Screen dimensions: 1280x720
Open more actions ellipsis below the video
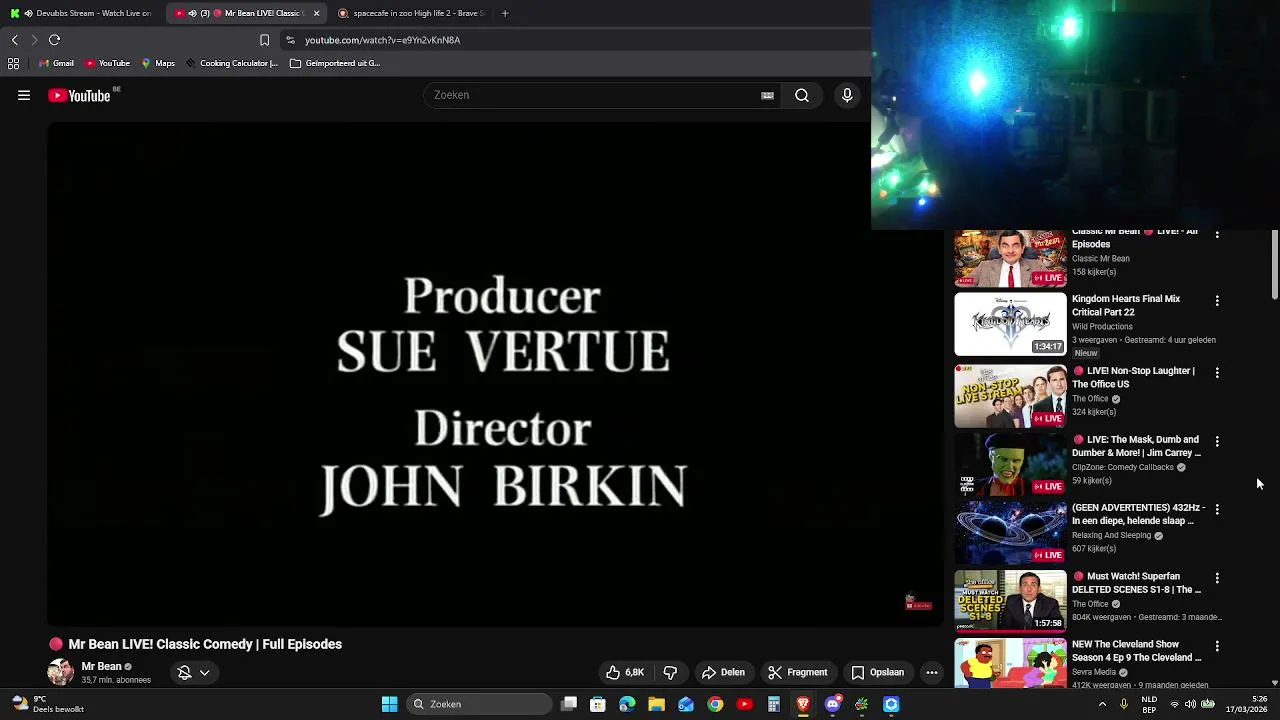[932, 672]
